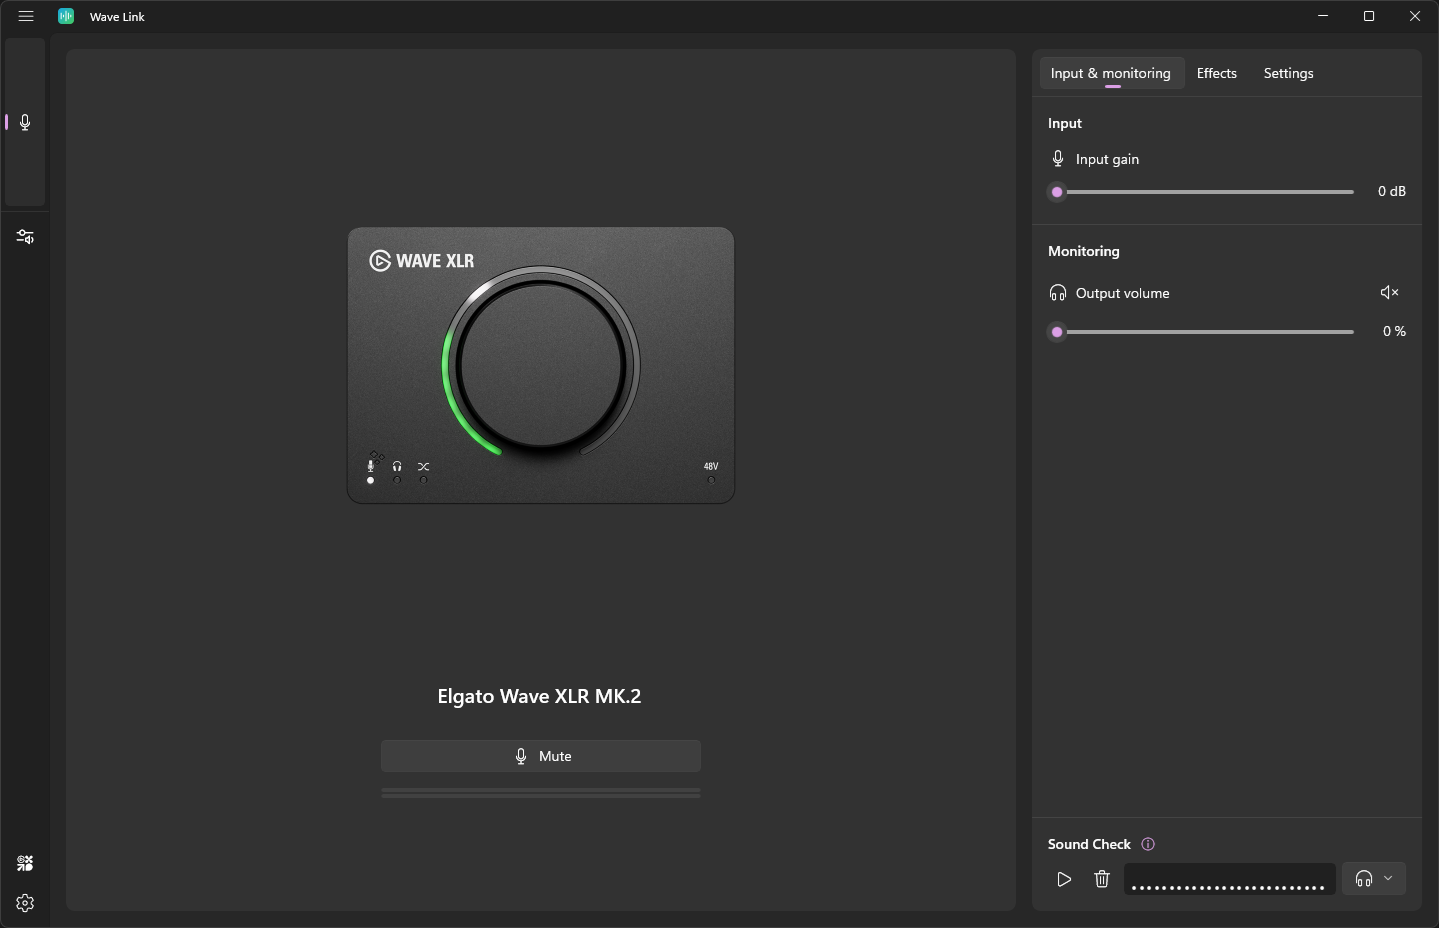1439x928 pixels.
Task: Click the hamburger menu icon
Action: (26, 16)
